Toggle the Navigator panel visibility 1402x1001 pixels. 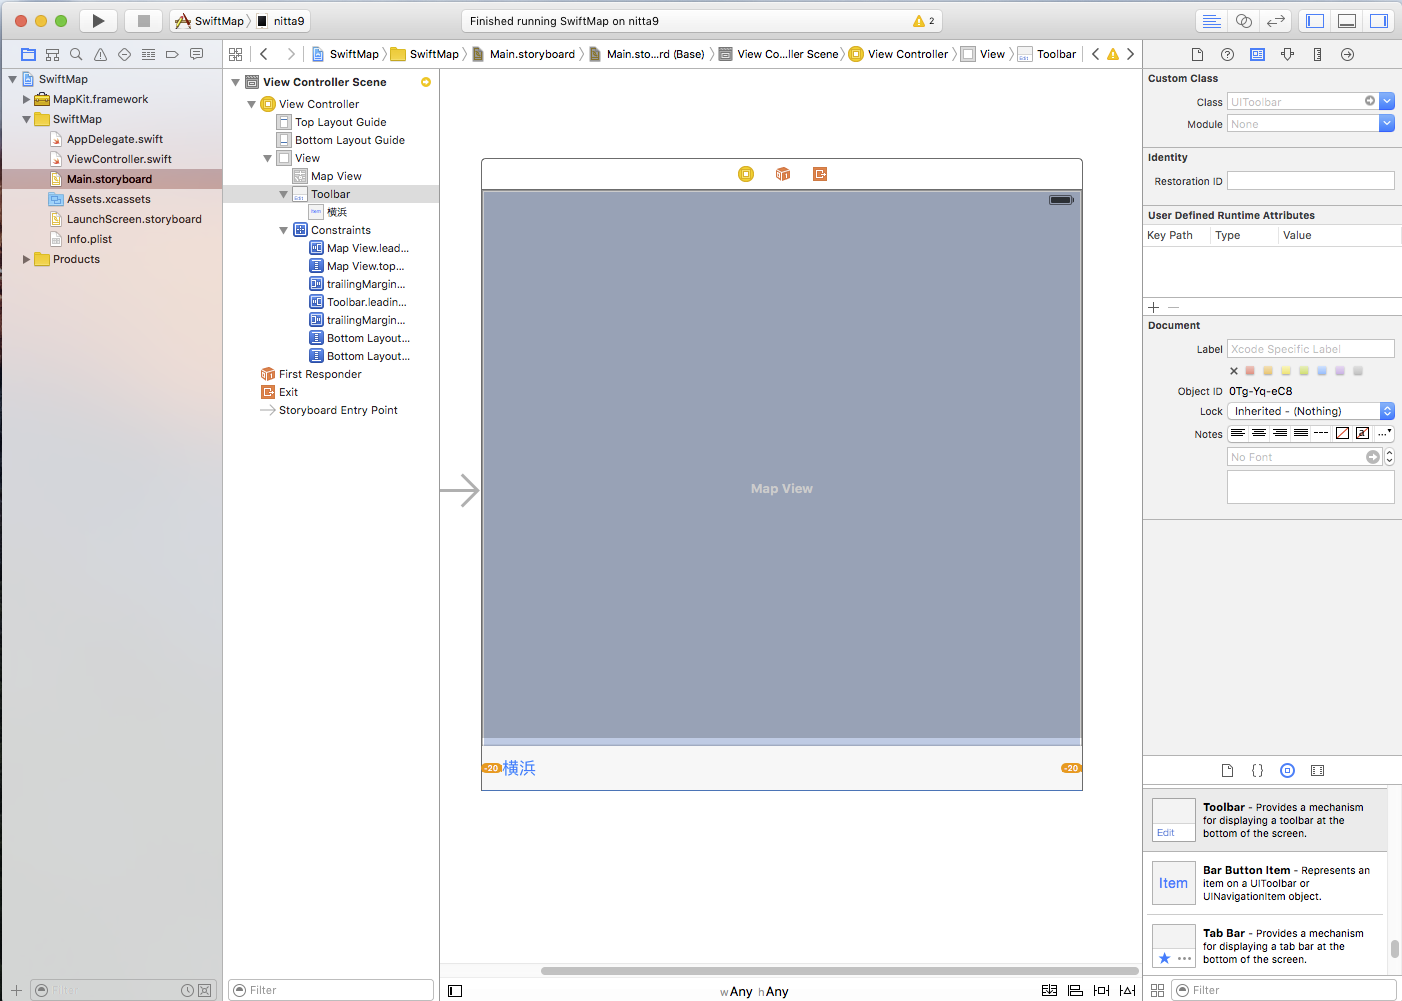(1315, 21)
